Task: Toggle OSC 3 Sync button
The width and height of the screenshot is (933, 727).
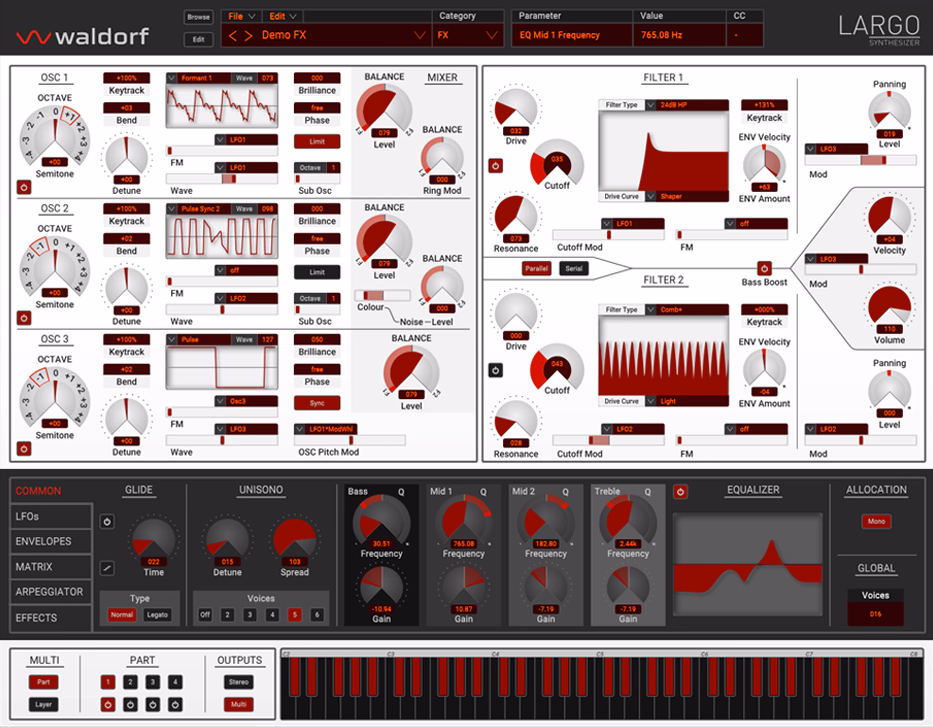Action: 317,403
